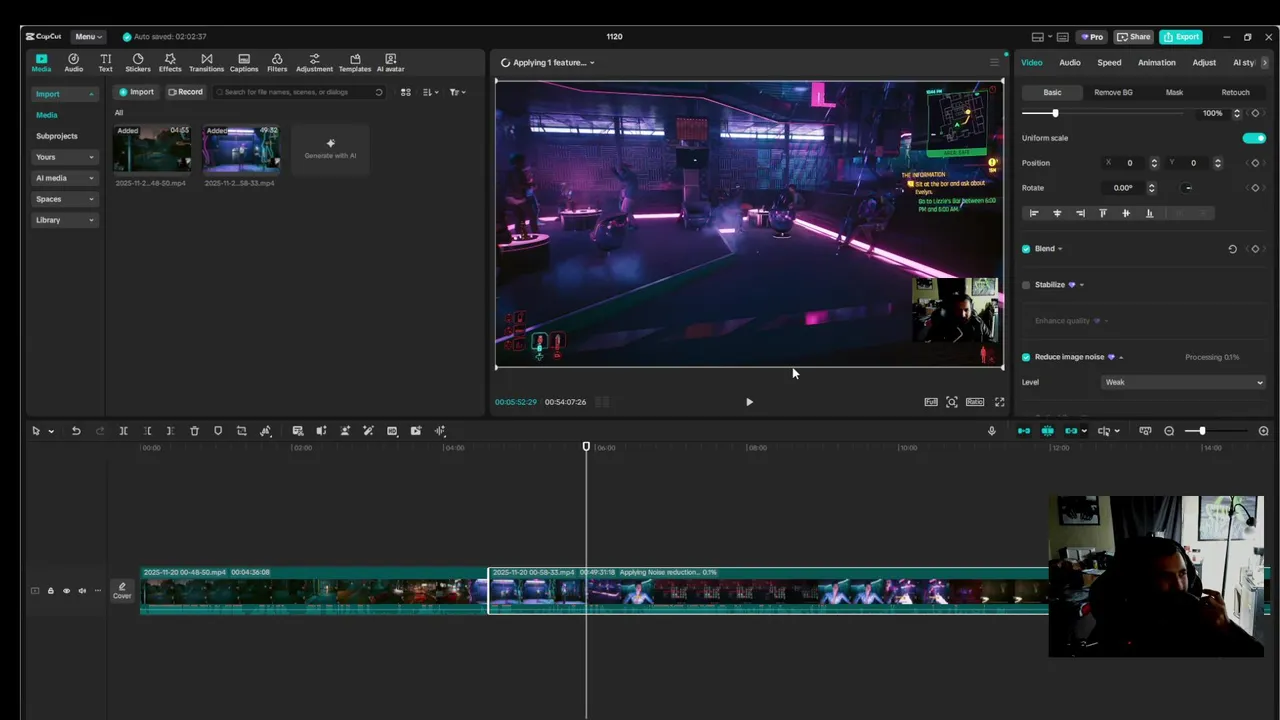Open the Adjustment panel
This screenshot has height=720, width=1280.
(x=314, y=63)
